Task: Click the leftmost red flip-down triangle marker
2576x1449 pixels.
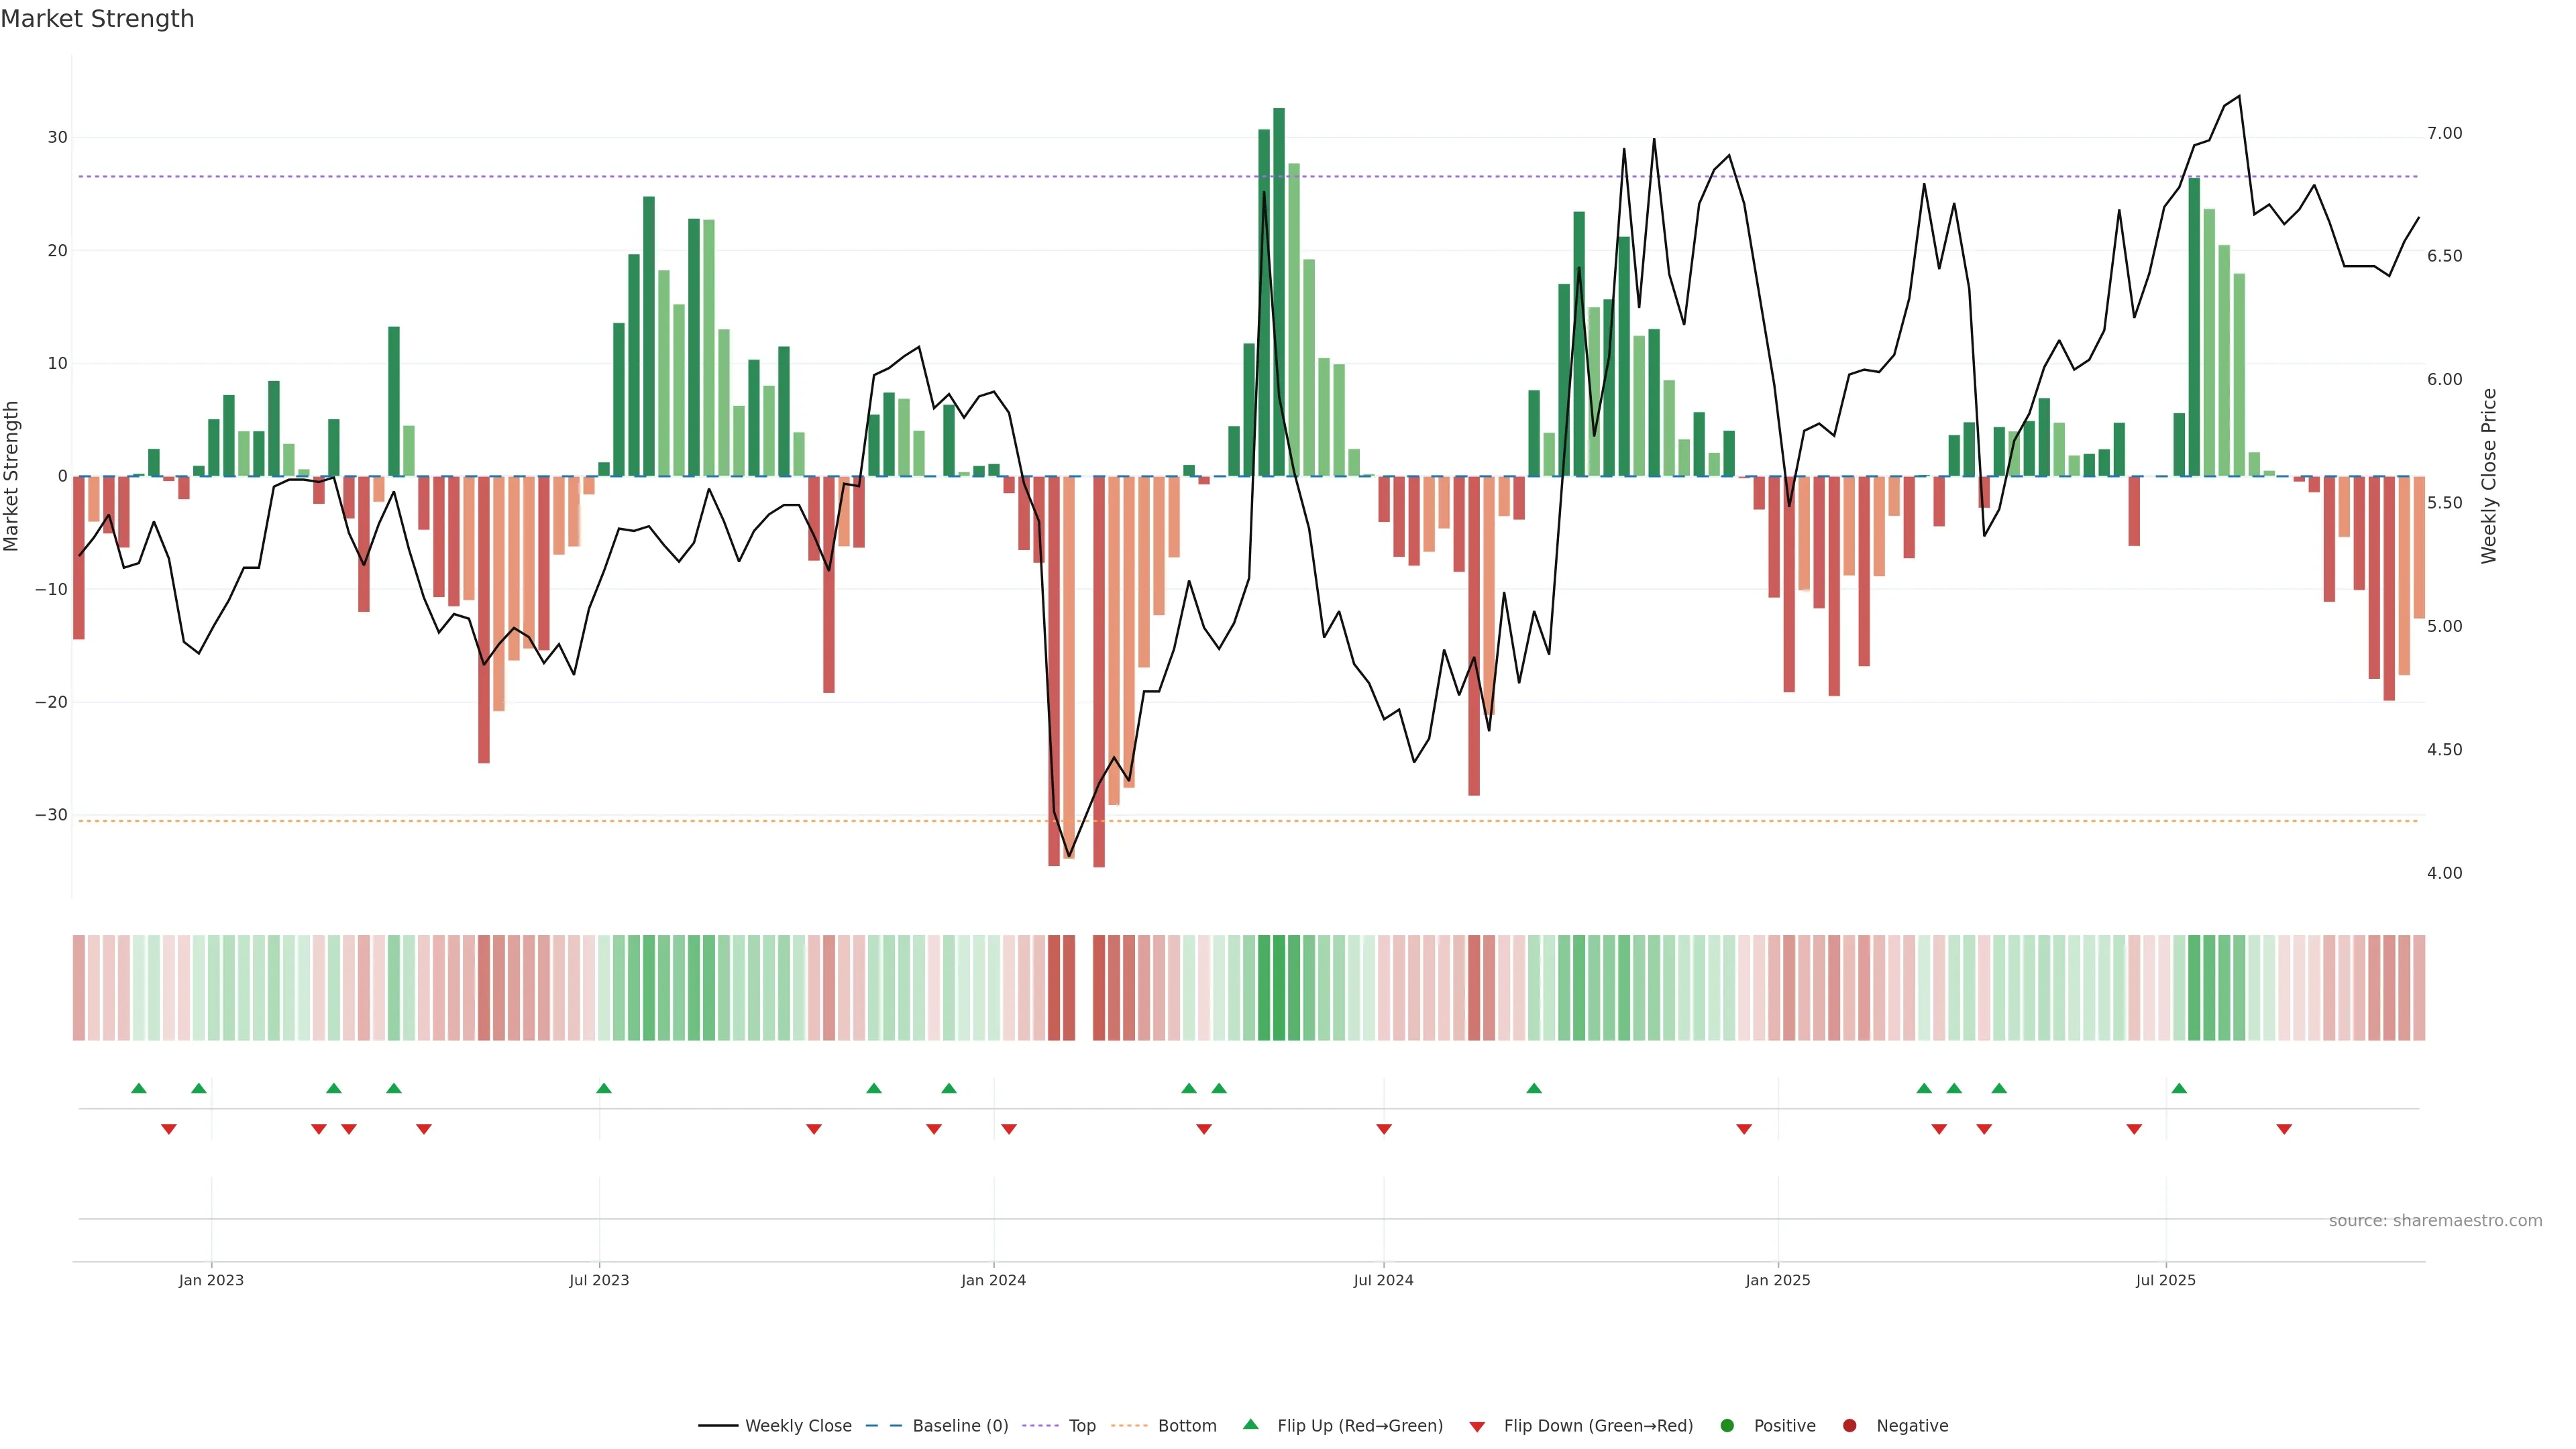Action: pos(169,1129)
